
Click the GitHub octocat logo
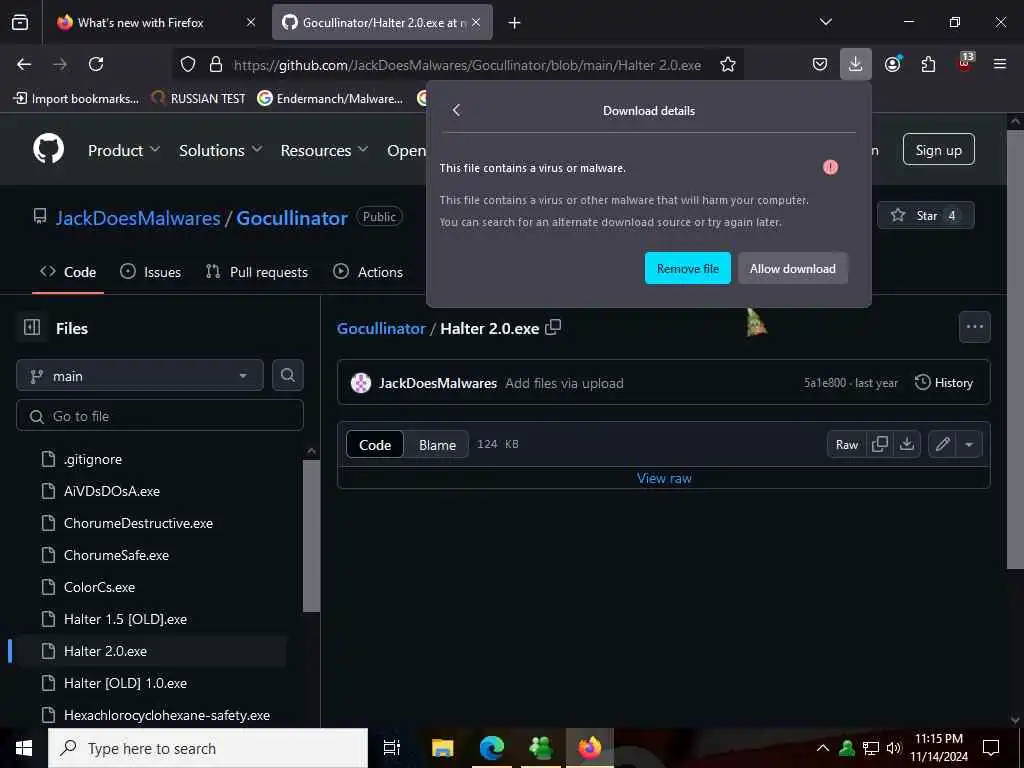(49, 149)
